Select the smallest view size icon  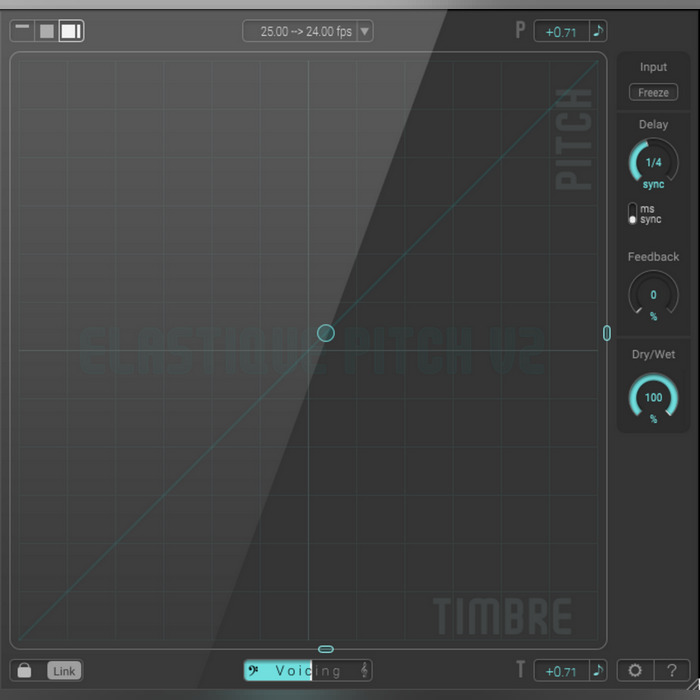[22, 29]
